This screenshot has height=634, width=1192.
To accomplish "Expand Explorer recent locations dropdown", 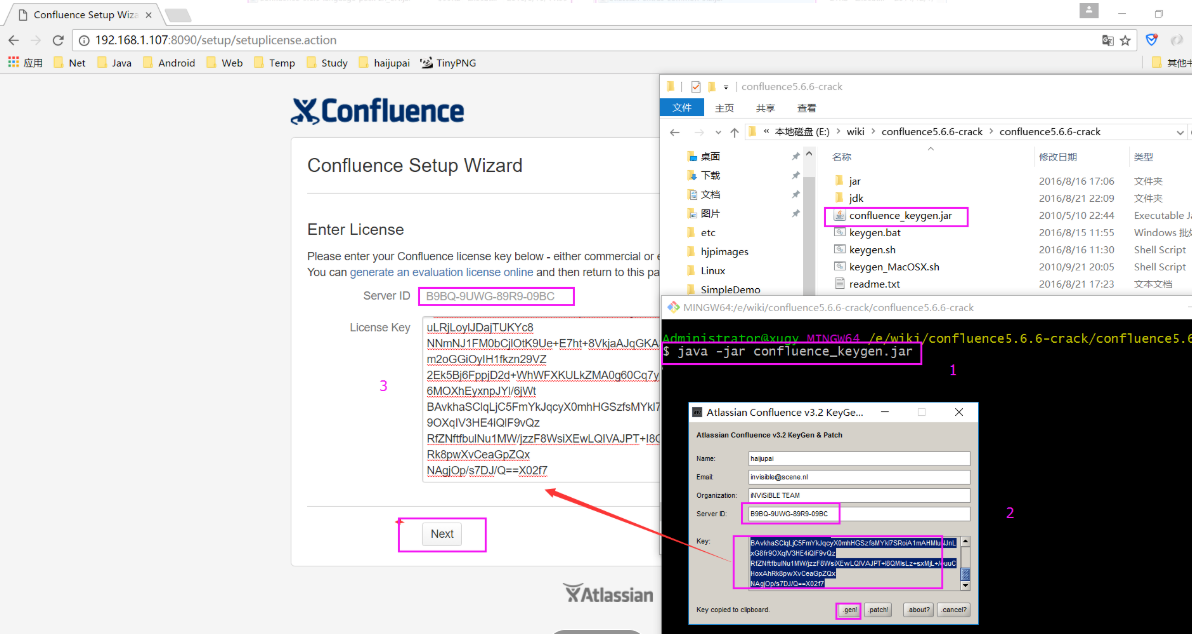I will 718,132.
